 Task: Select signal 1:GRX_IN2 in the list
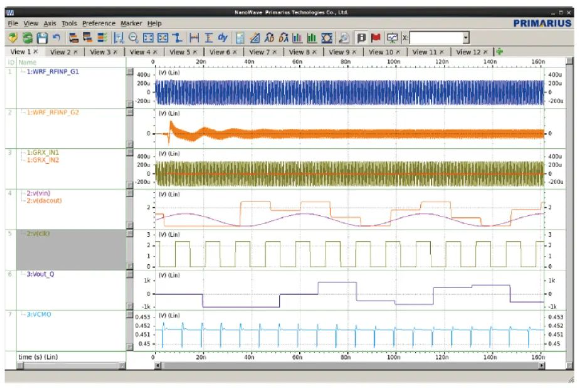coord(43,160)
